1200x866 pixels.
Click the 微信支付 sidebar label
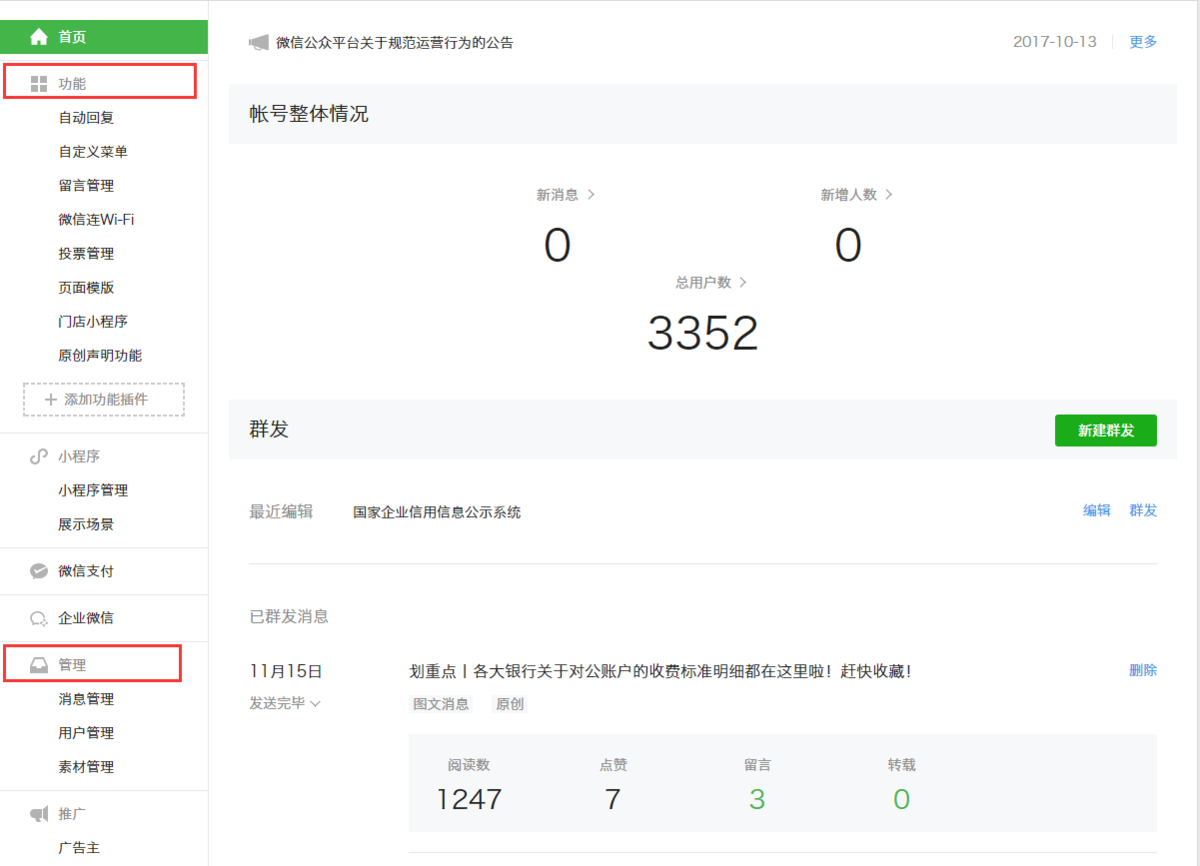[86, 571]
